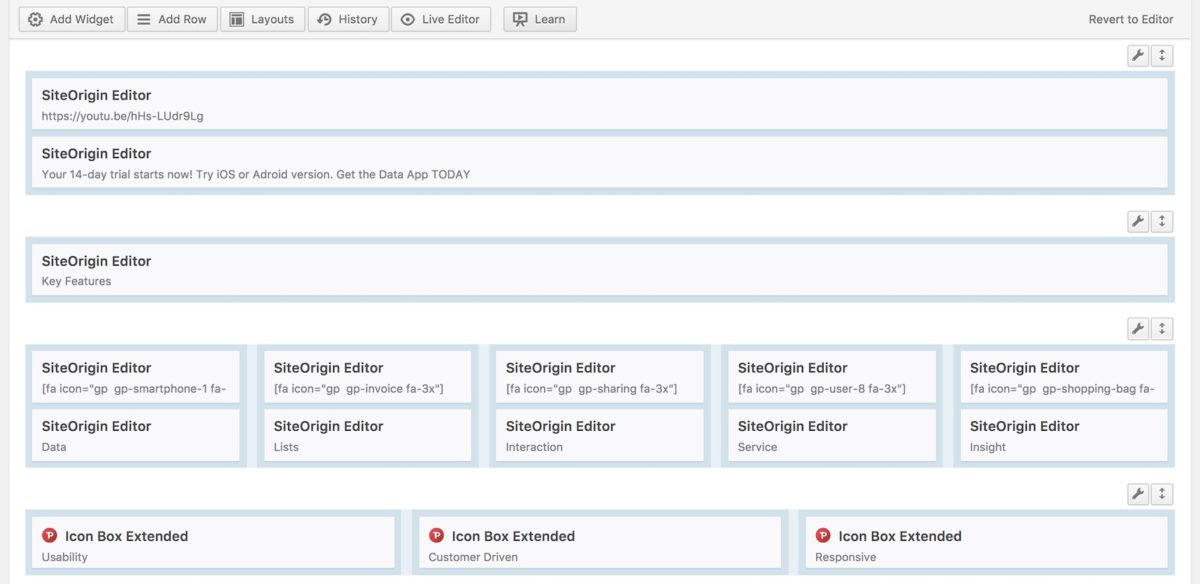Open settings wrench above the Icon Box row
Viewport: 1200px width, 584px height.
pyautogui.click(x=1137, y=493)
